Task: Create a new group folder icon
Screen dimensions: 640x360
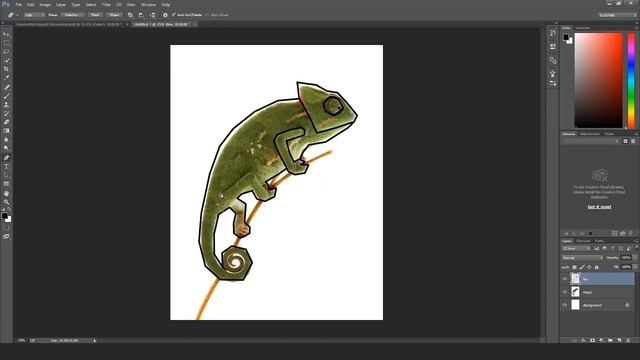Action: tap(610, 340)
